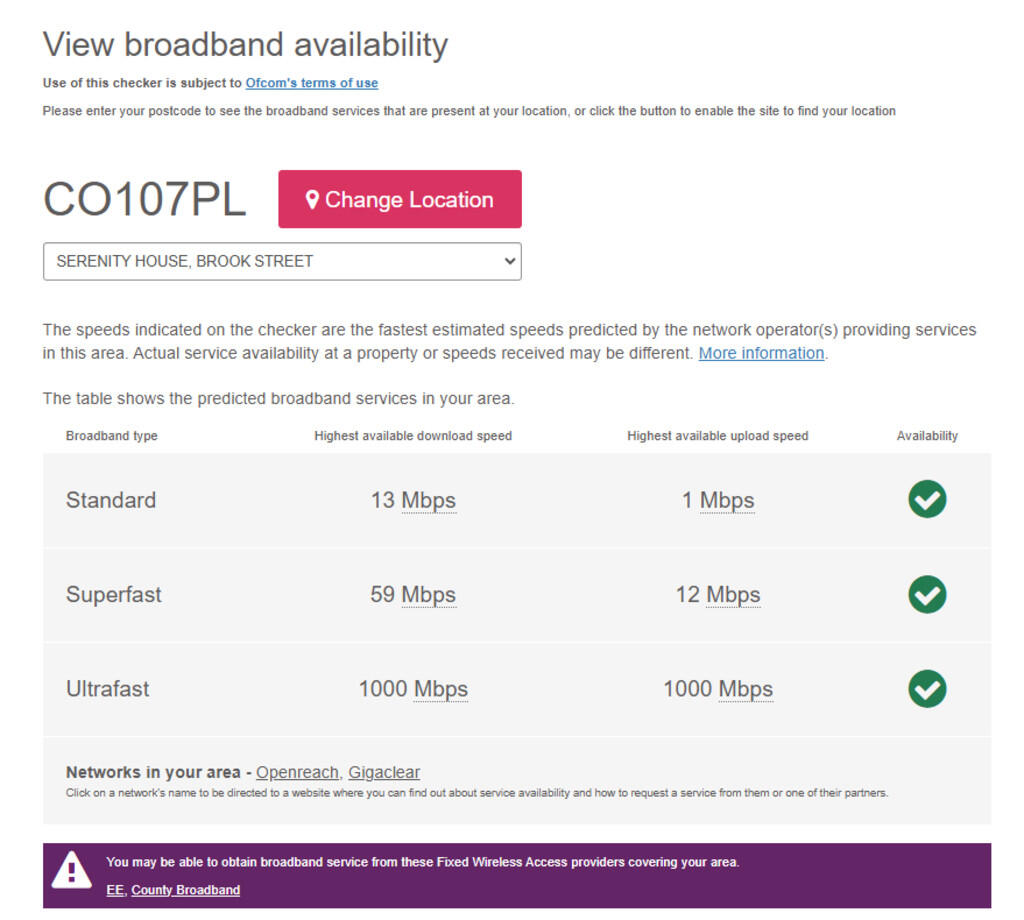Open the EE fixed wireless provider link

pyautogui.click(x=115, y=890)
